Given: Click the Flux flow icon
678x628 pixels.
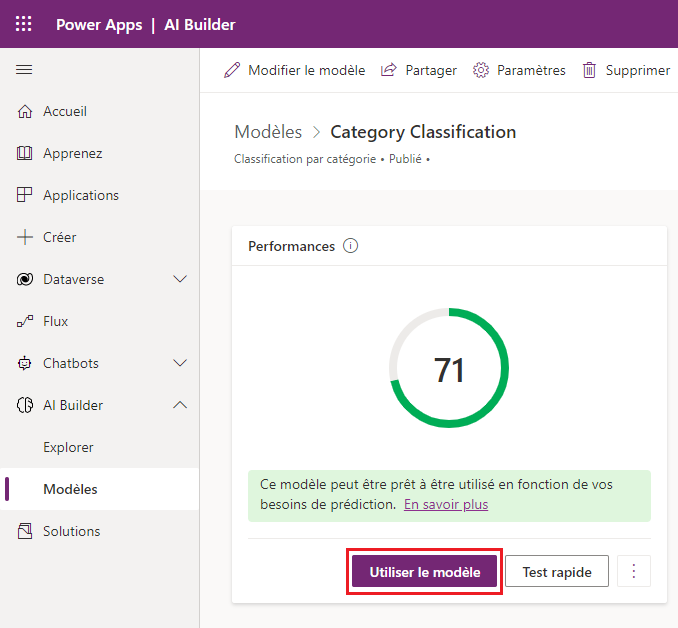Looking at the screenshot, I should [x=25, y=321].
